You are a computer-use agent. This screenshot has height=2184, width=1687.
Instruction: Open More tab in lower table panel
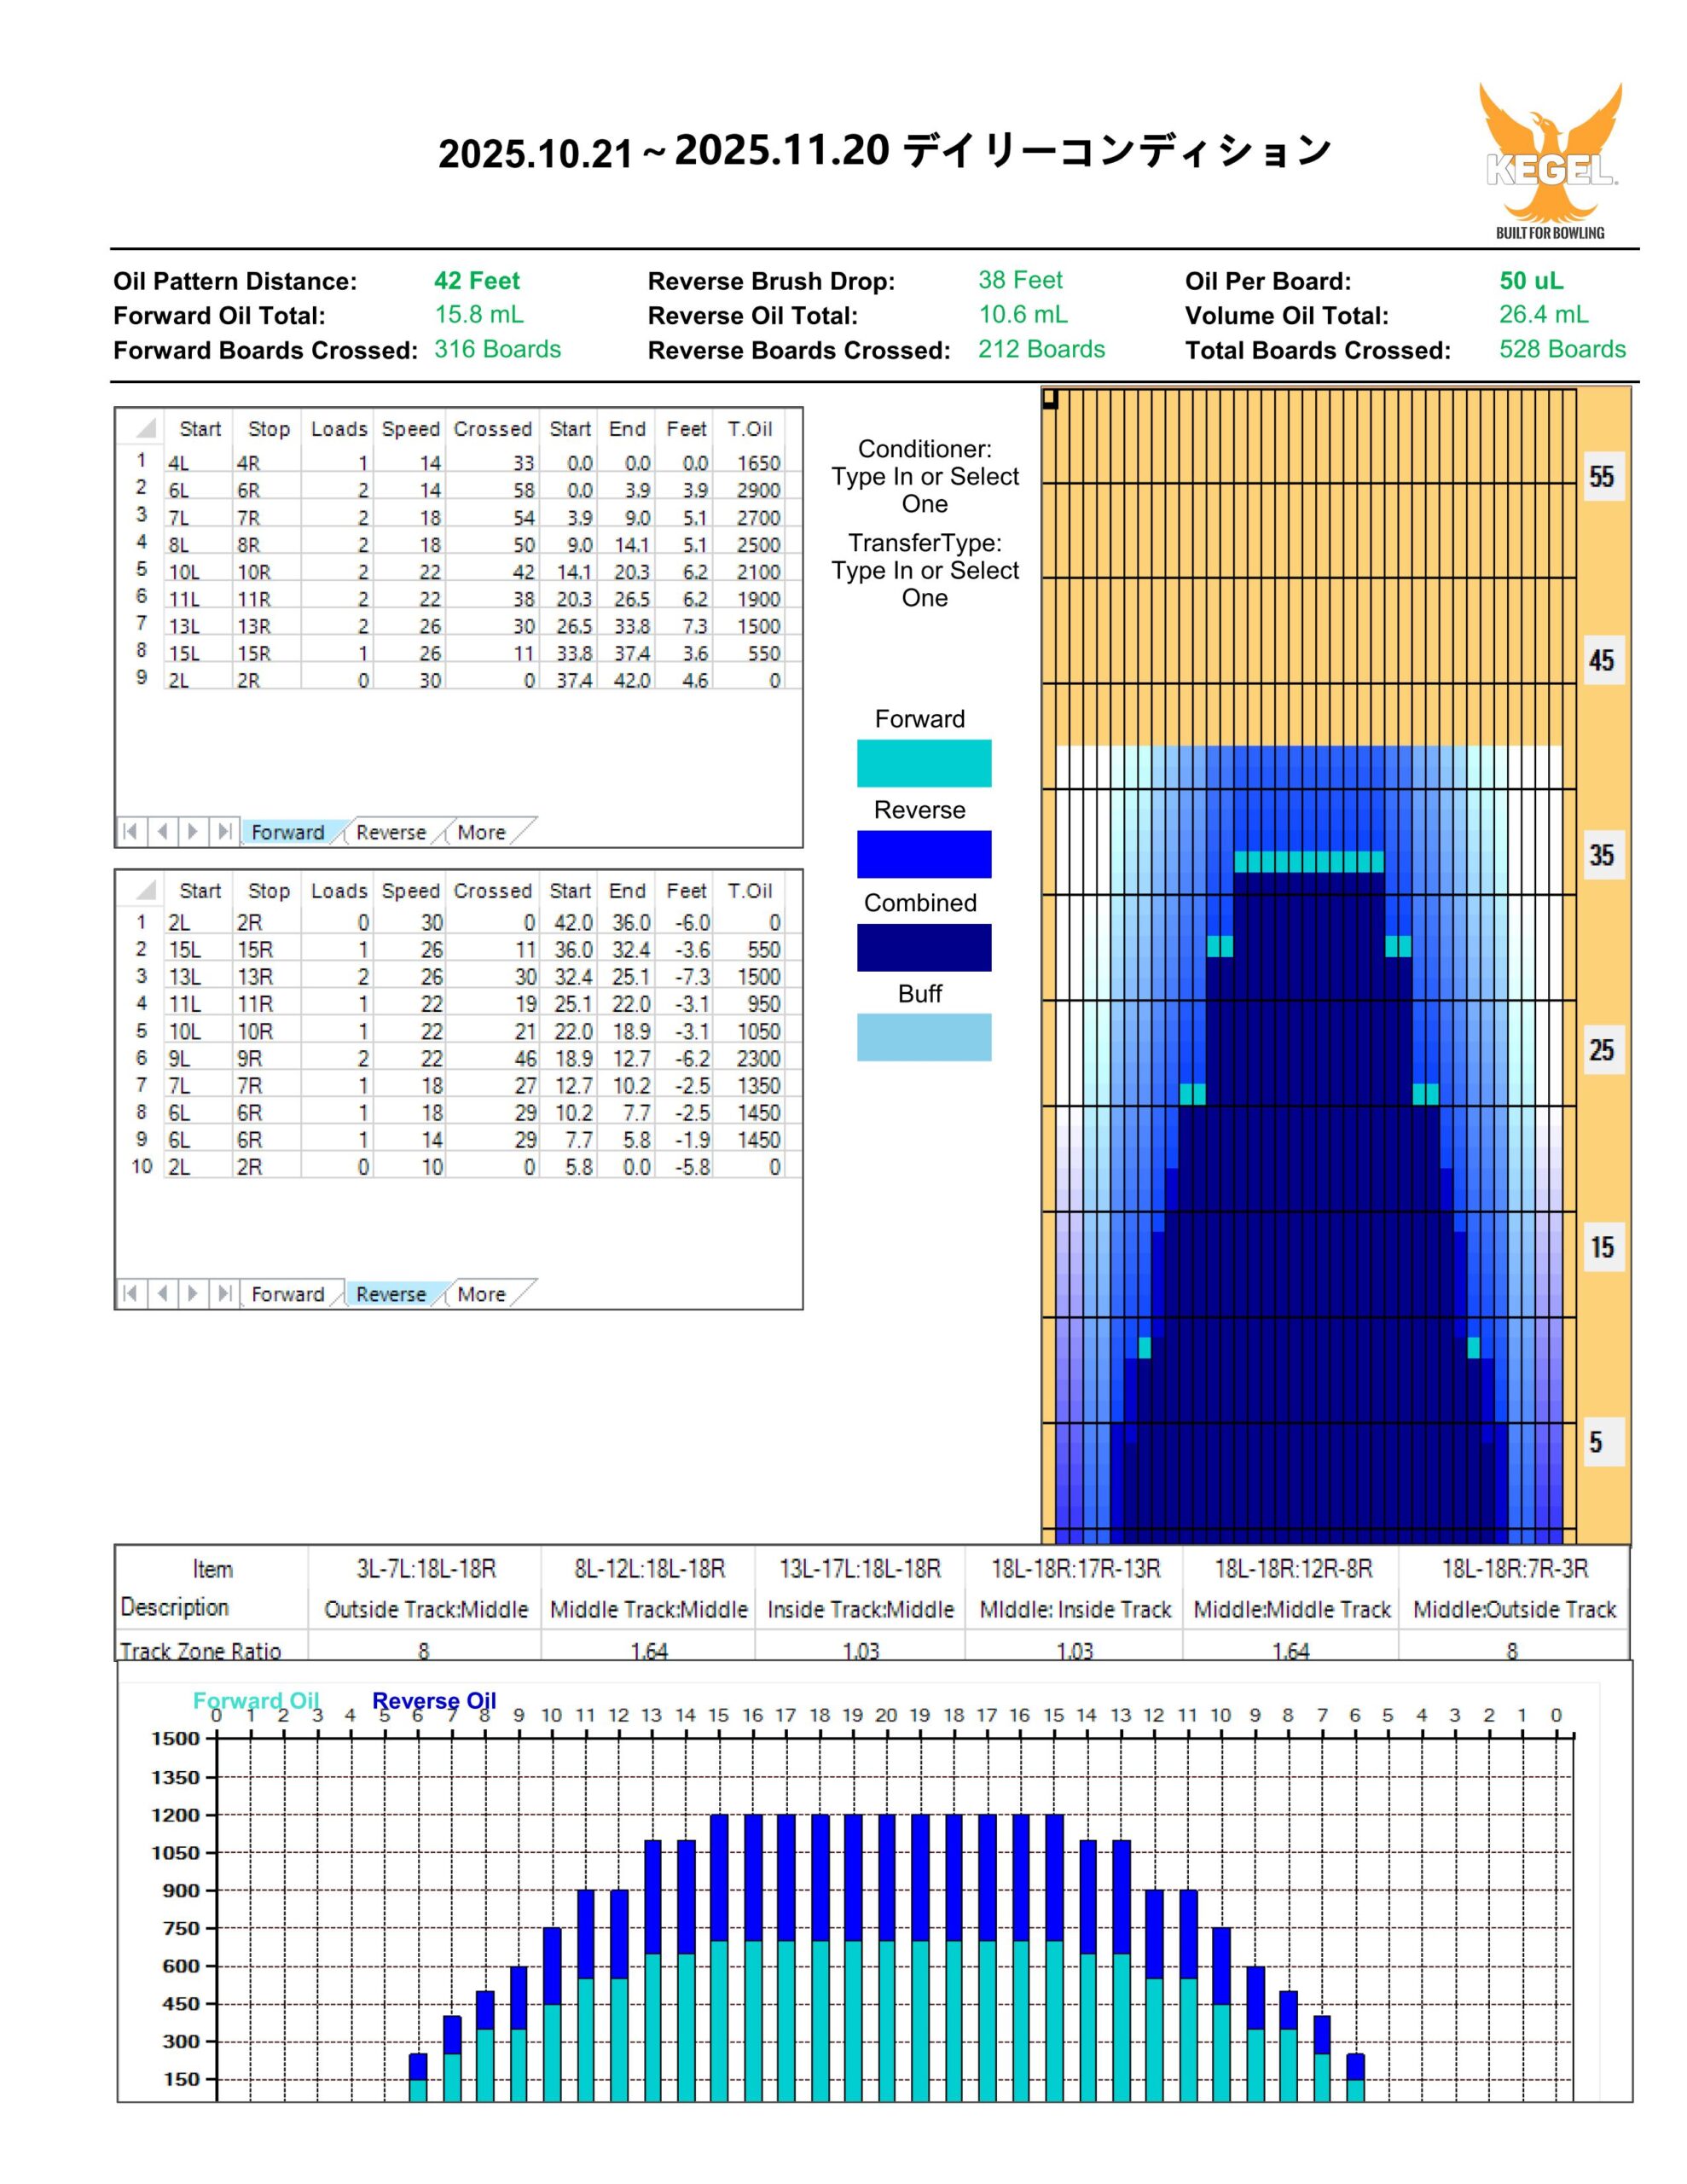point(481,1294)
